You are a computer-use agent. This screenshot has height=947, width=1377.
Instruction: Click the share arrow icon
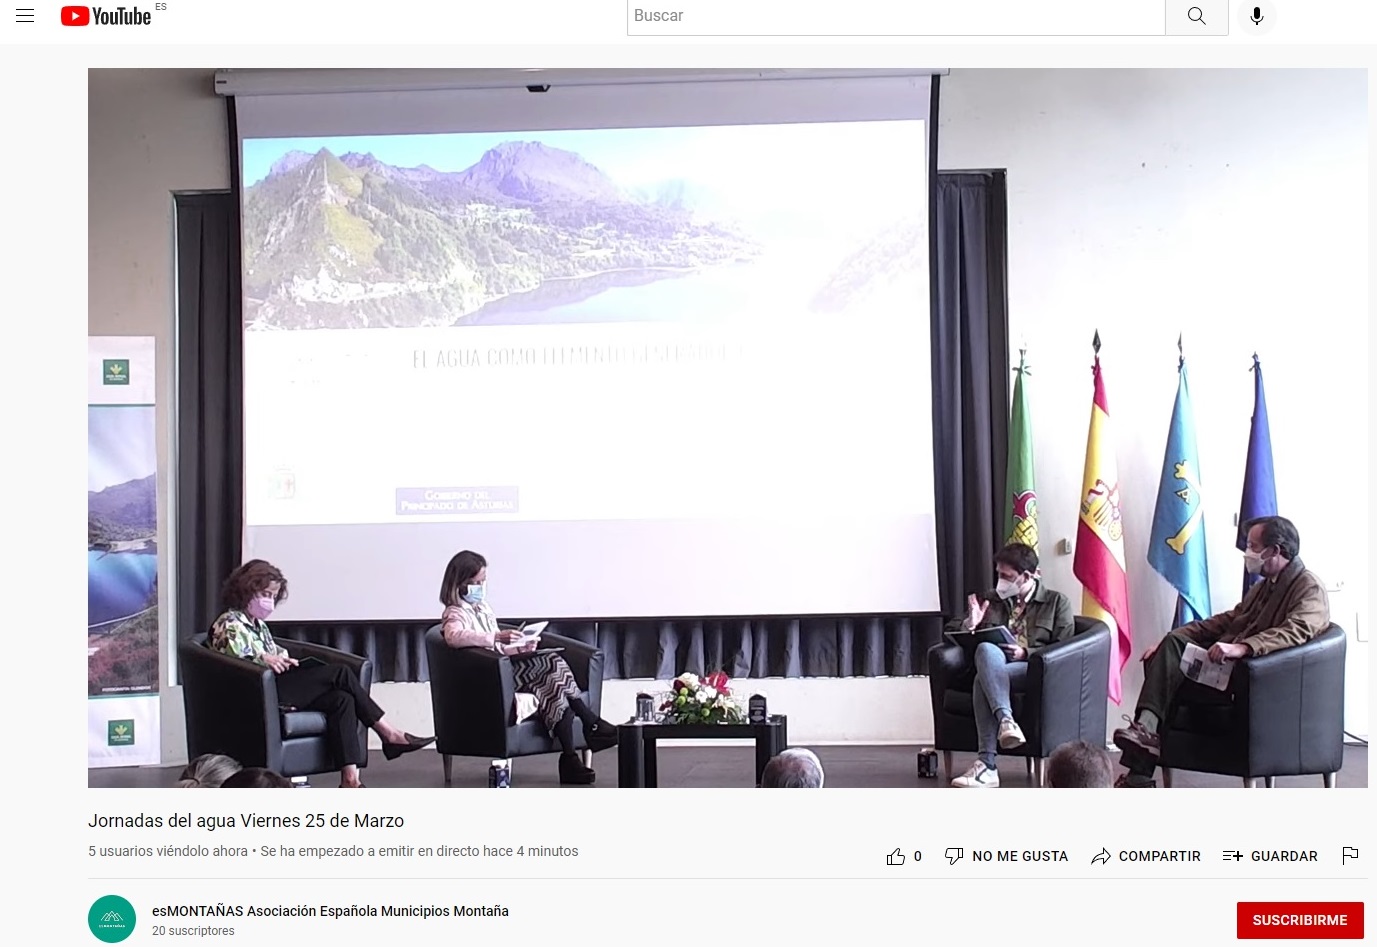click(1101, 856)
